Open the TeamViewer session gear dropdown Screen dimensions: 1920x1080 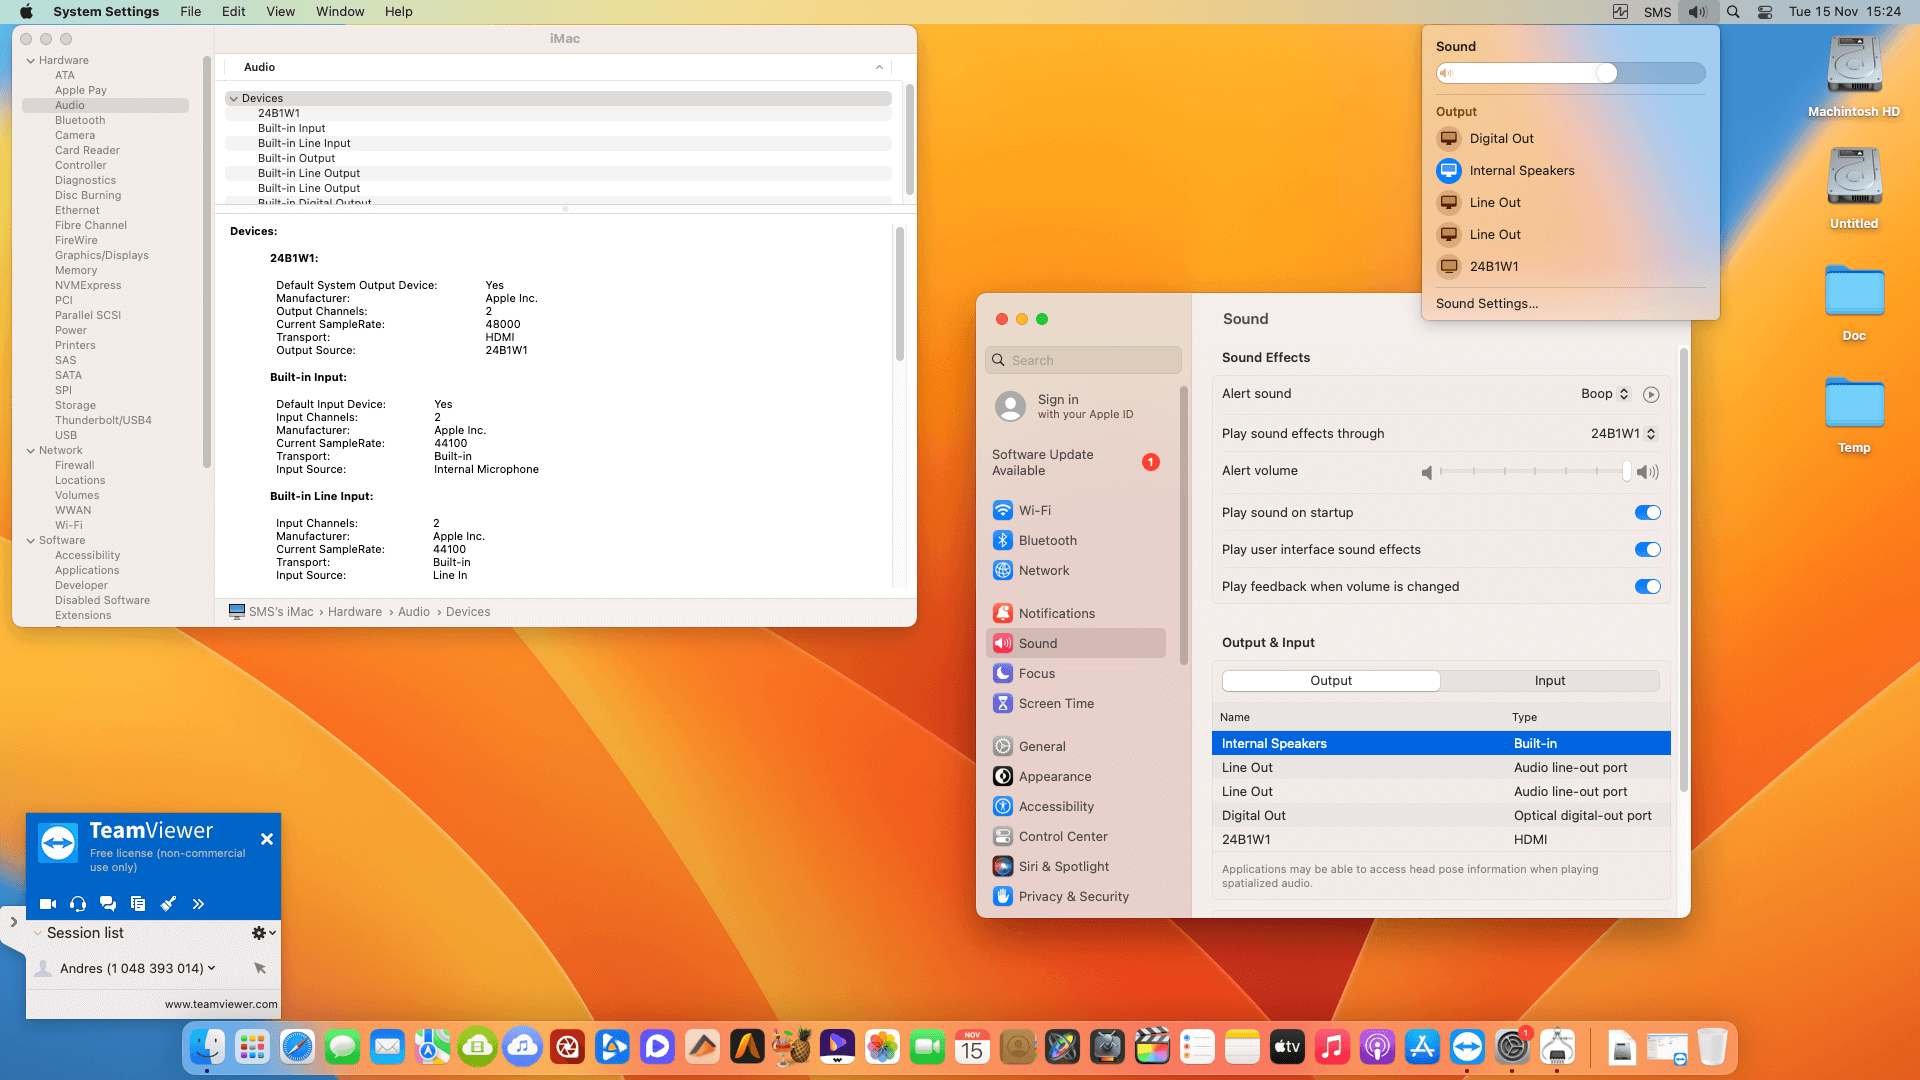tap(263, 933)
